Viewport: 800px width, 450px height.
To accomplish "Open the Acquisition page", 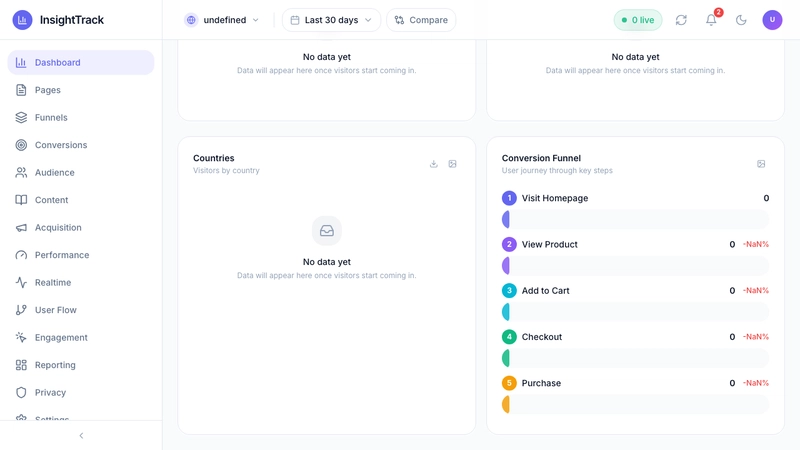I will click(81, 228).
